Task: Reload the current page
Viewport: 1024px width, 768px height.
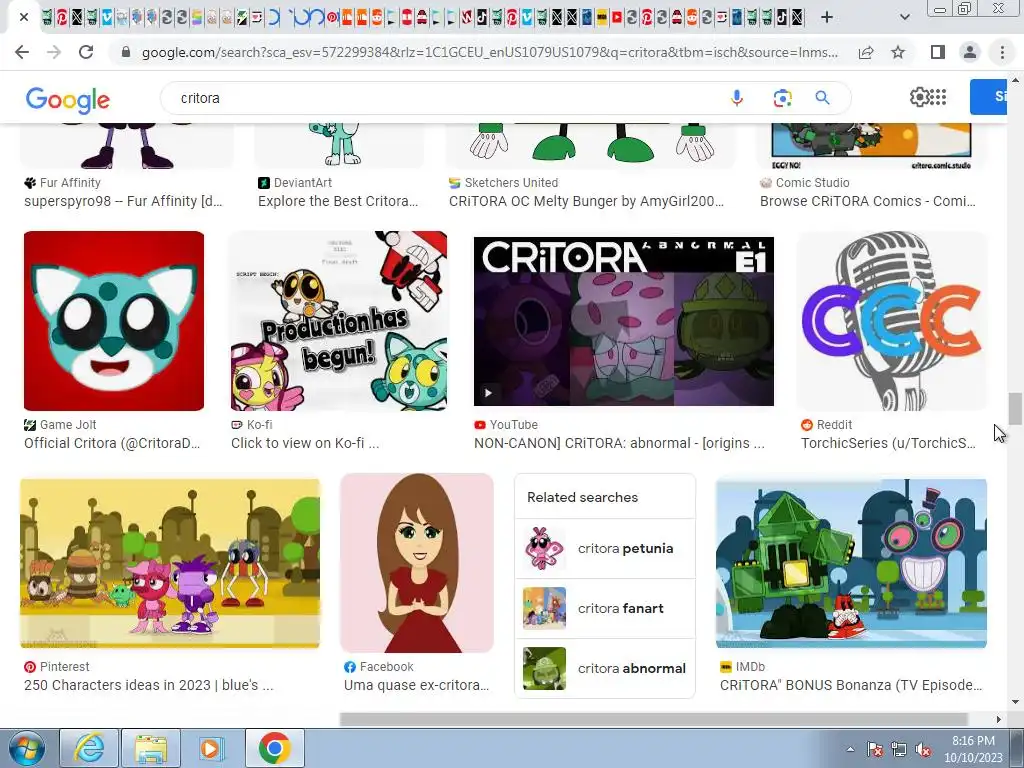Action: [x=86, y=52]
